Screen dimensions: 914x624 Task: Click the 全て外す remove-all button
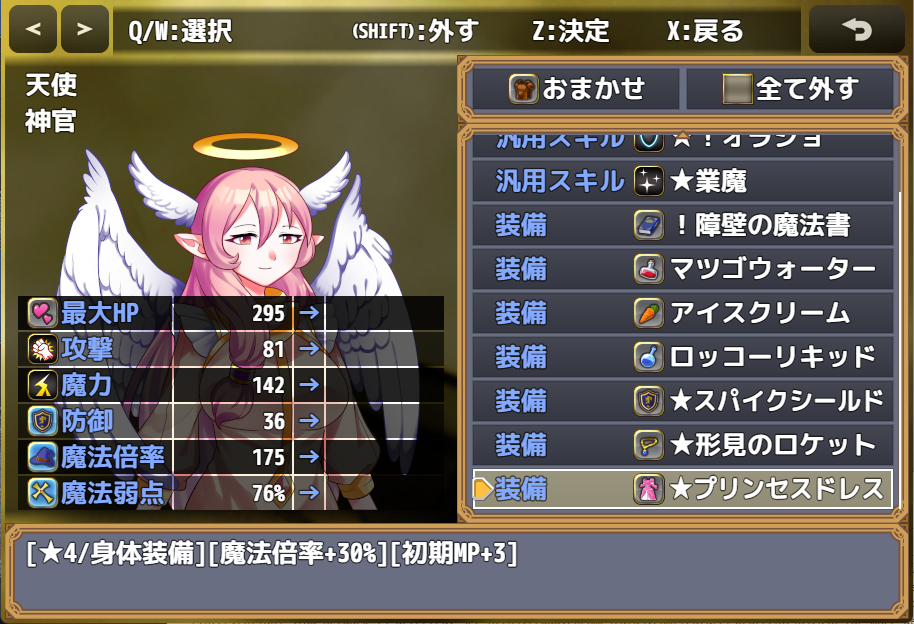(x=790, y=89)
